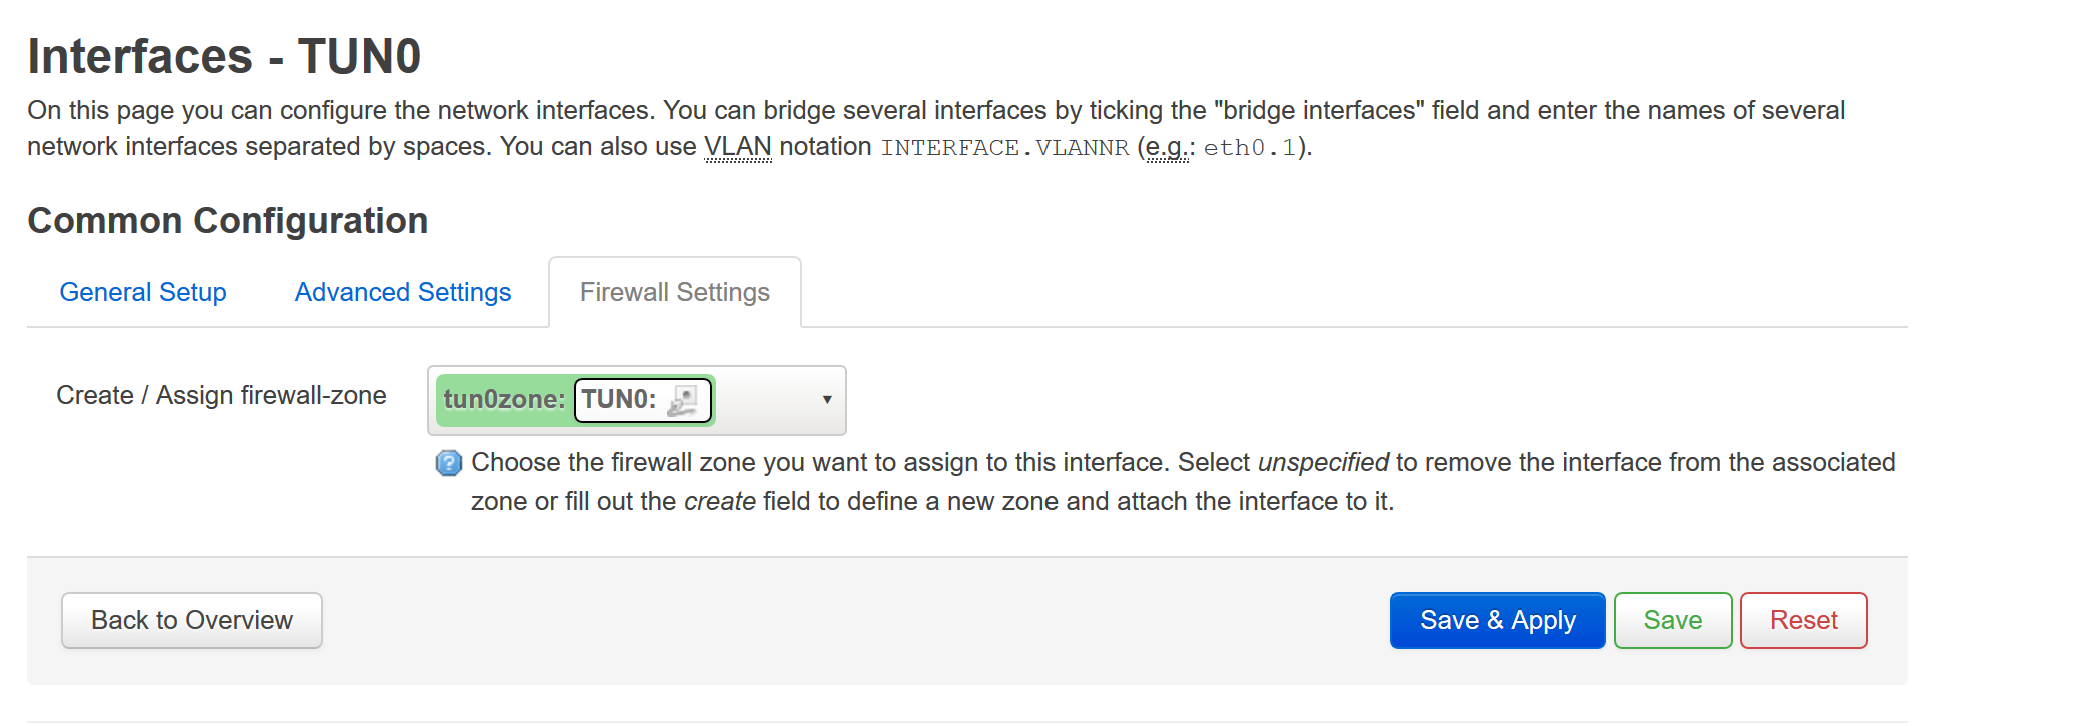Viewport: 2088px width, 726px height.
Task: Click the underlined VLAN abbreviation
Action: pyautogui.click(x=738, y=147)
